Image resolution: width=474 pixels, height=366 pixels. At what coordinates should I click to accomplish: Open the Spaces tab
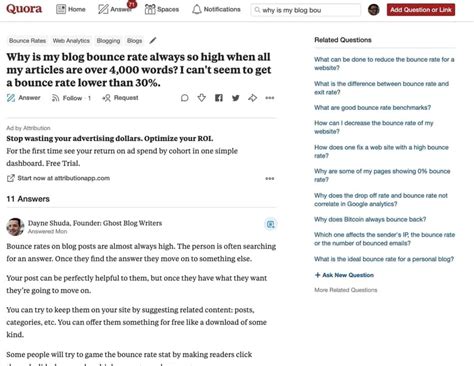click(162, 9)
